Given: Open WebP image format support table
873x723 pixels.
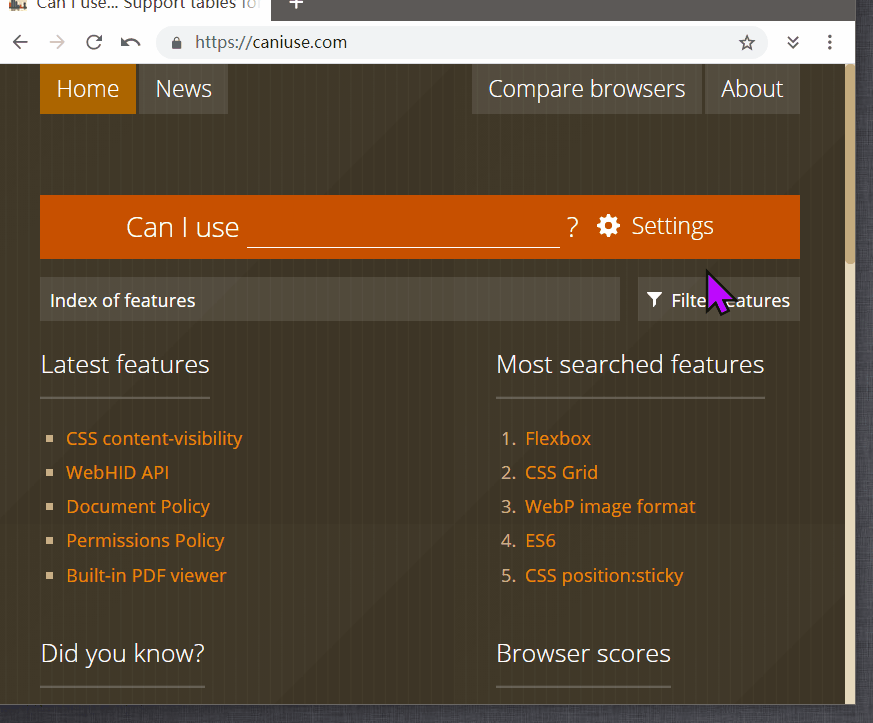Looking at the screenshot, I should click(610, 506).
